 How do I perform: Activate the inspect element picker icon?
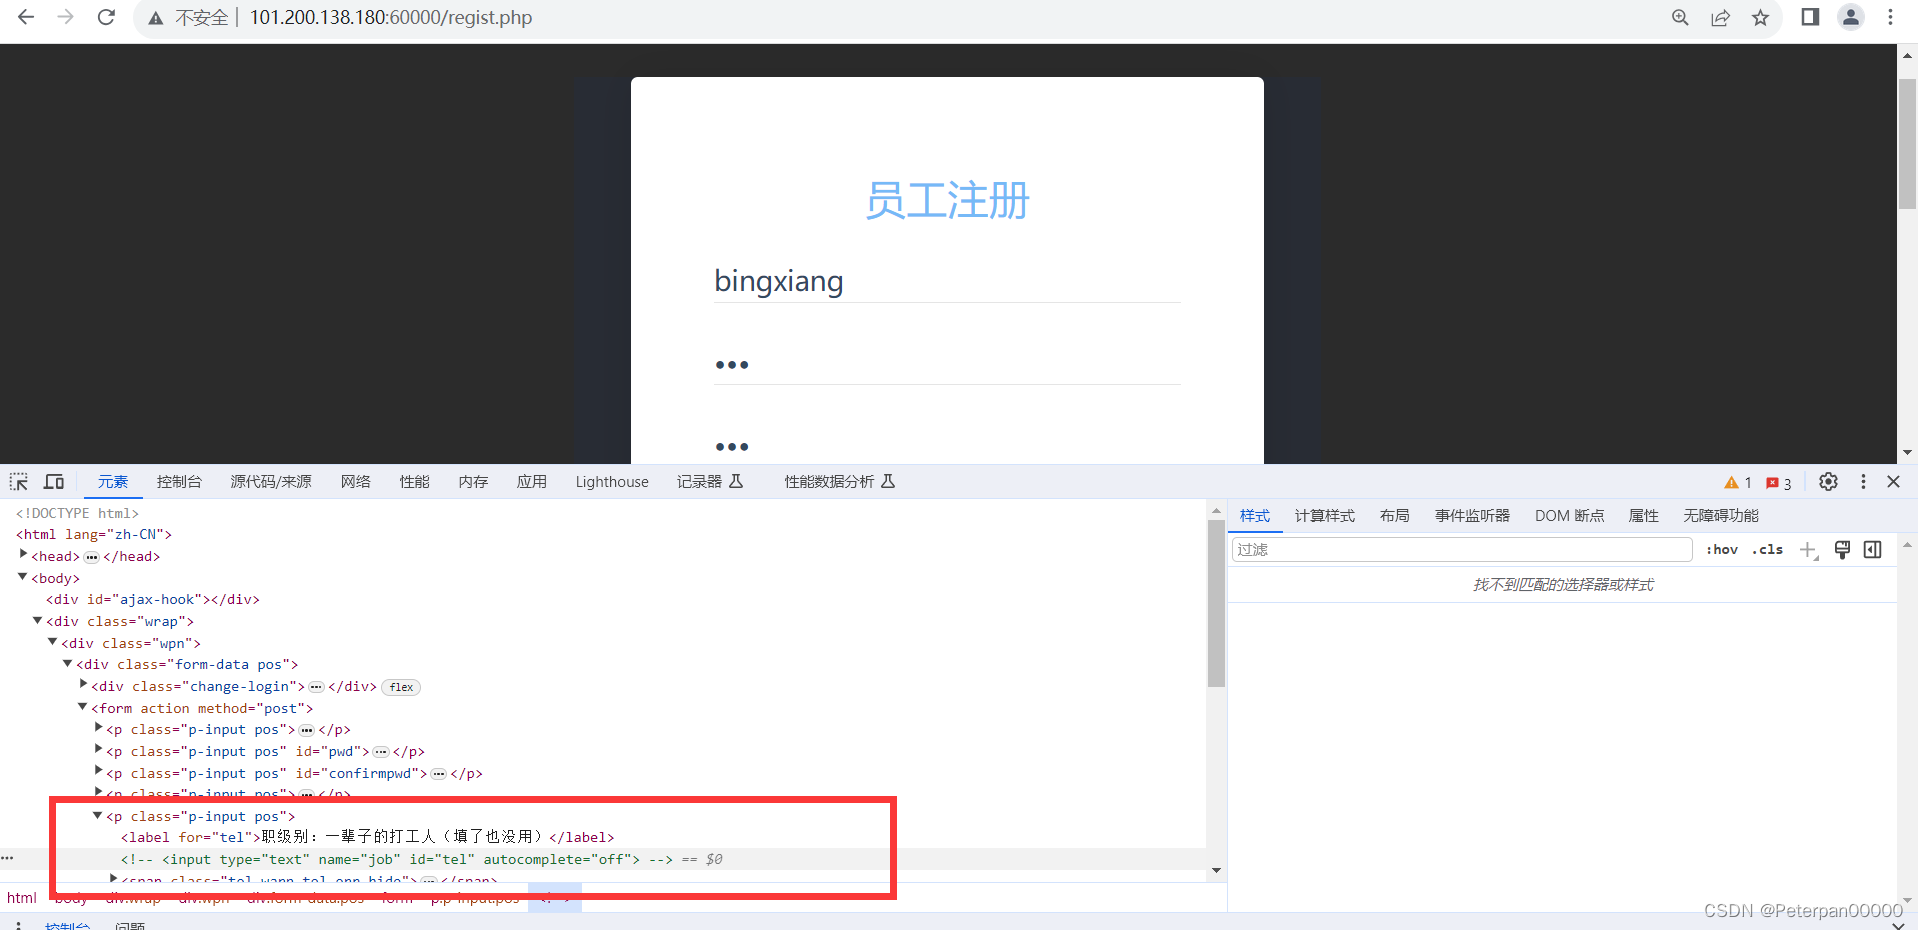point(19,482)
